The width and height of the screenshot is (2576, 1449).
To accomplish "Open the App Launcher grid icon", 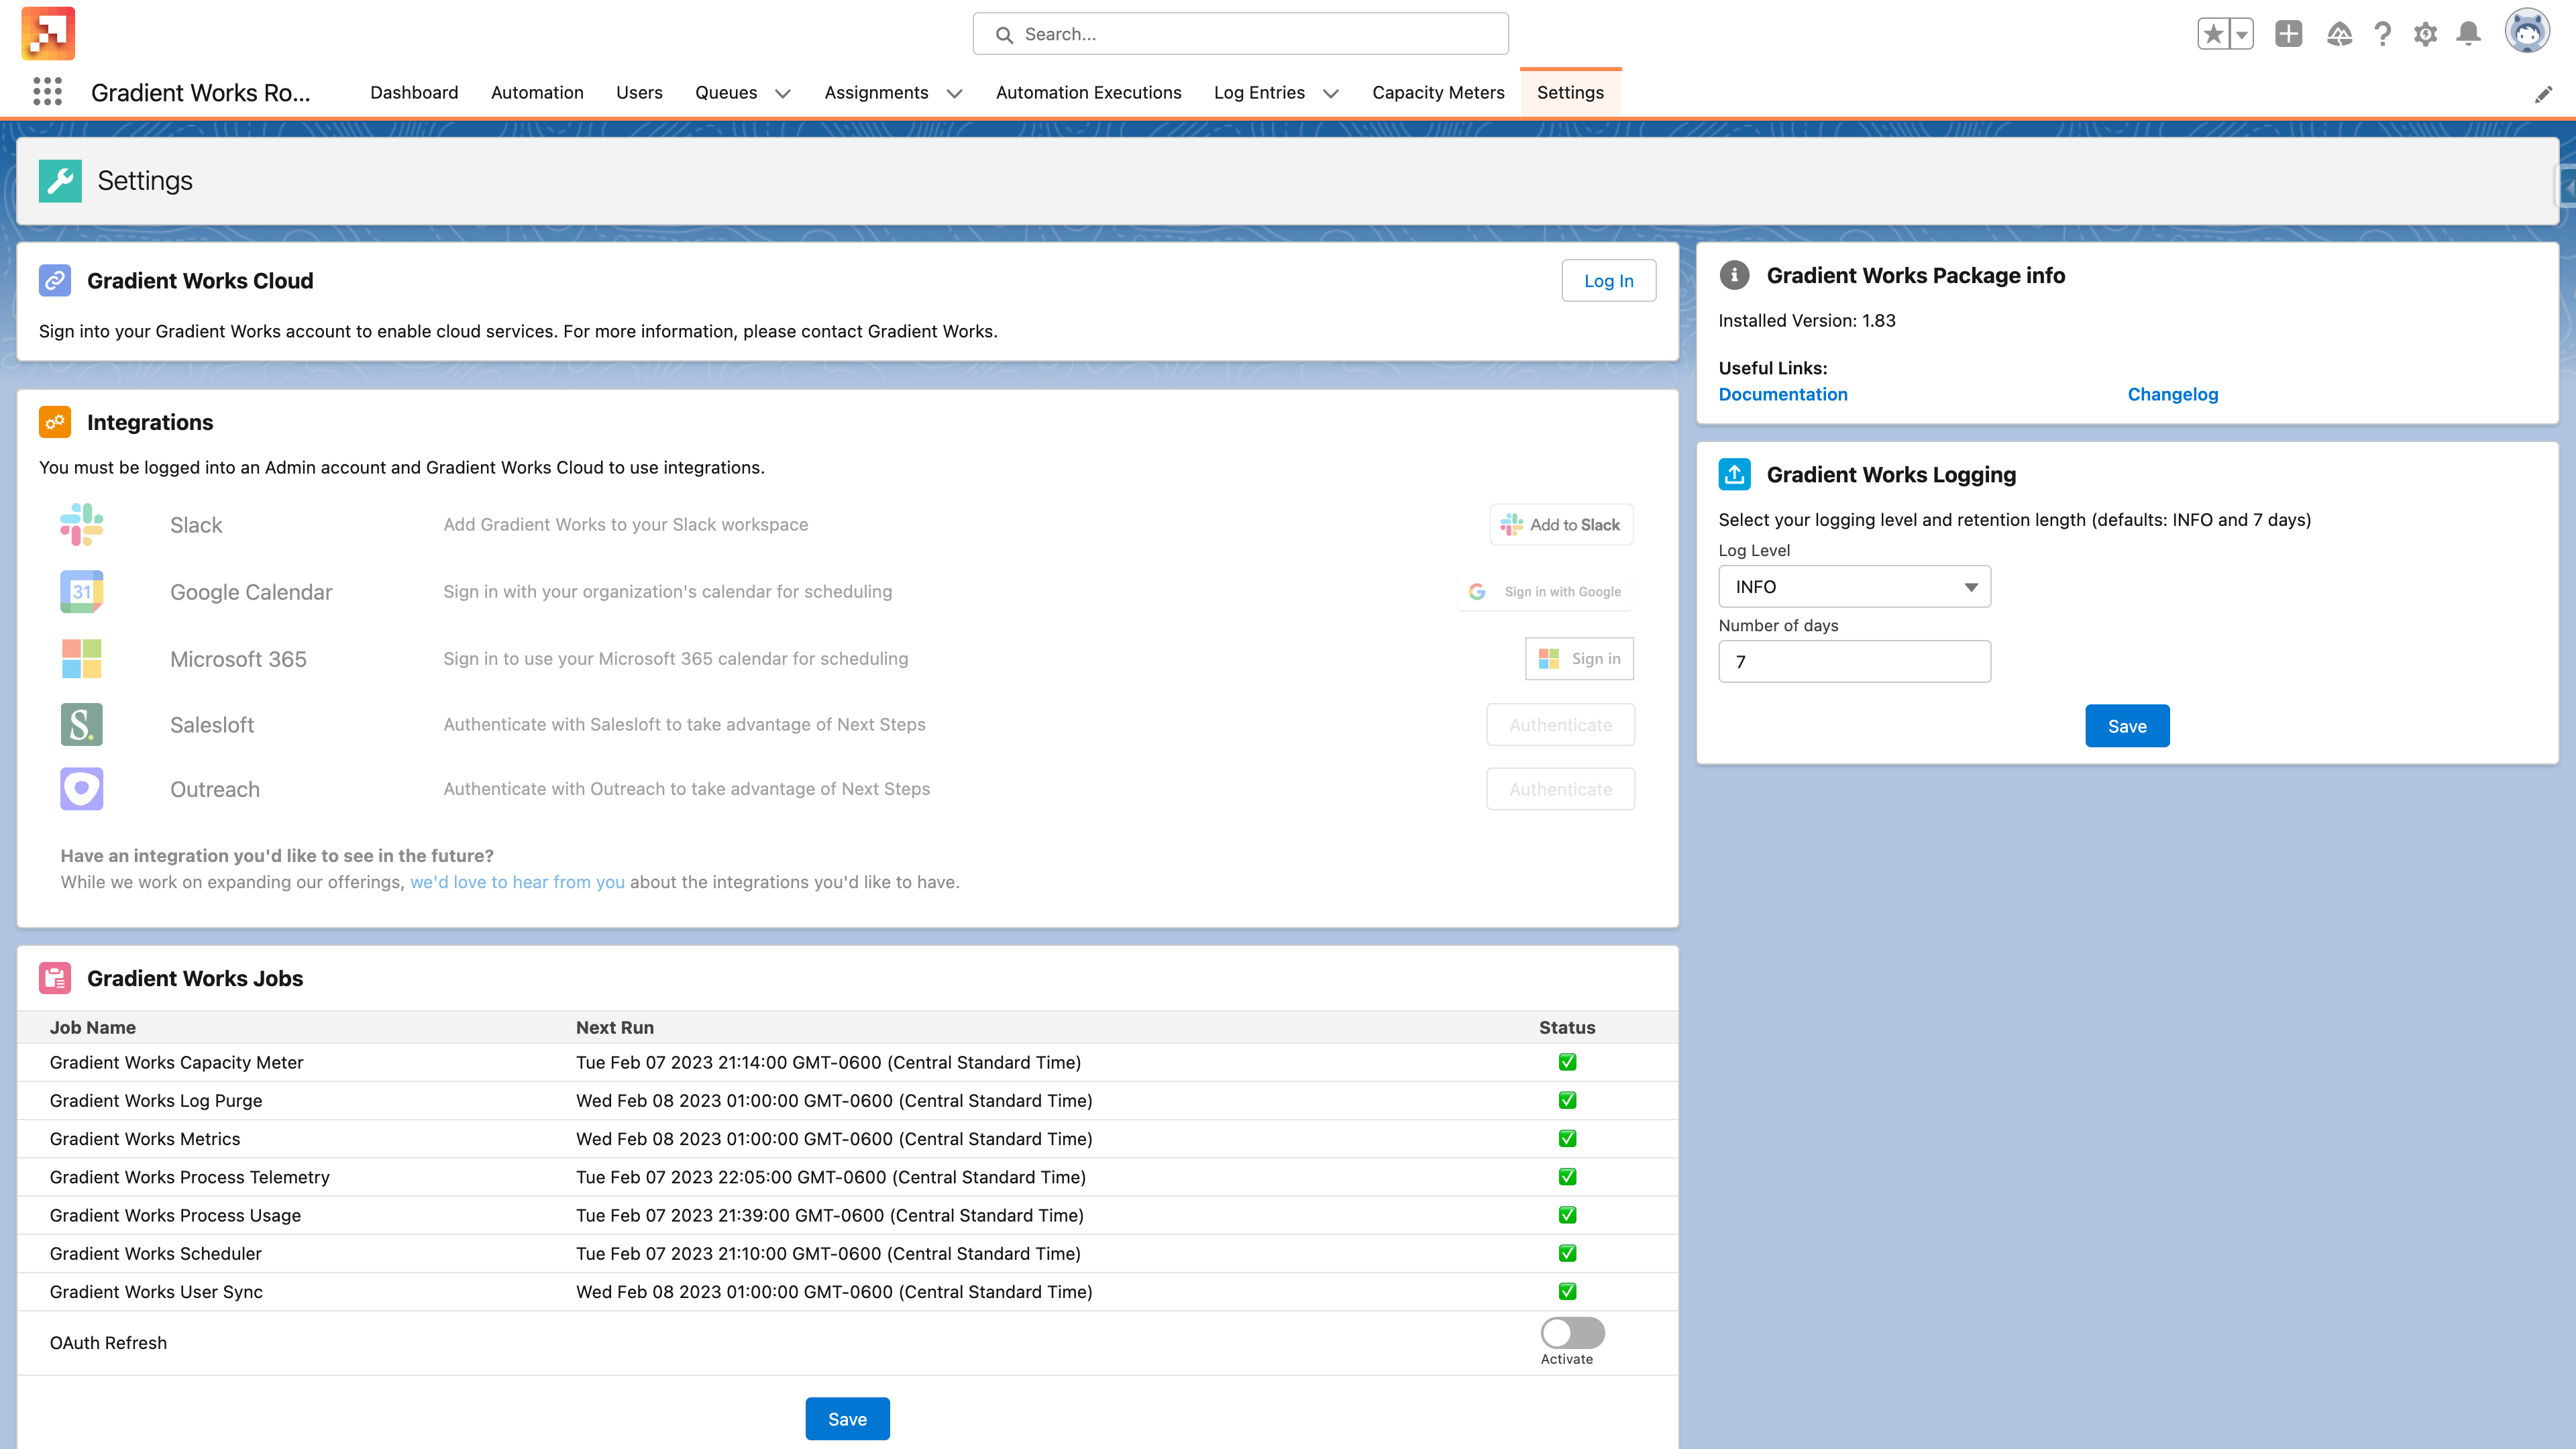I will click(x=47, y=92).
